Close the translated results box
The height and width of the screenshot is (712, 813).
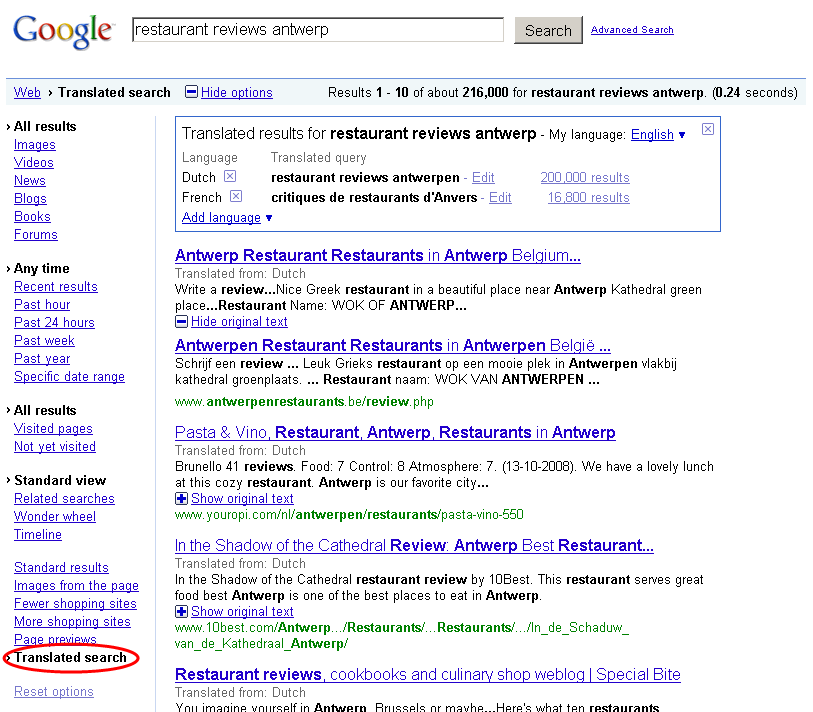point(708,129)
